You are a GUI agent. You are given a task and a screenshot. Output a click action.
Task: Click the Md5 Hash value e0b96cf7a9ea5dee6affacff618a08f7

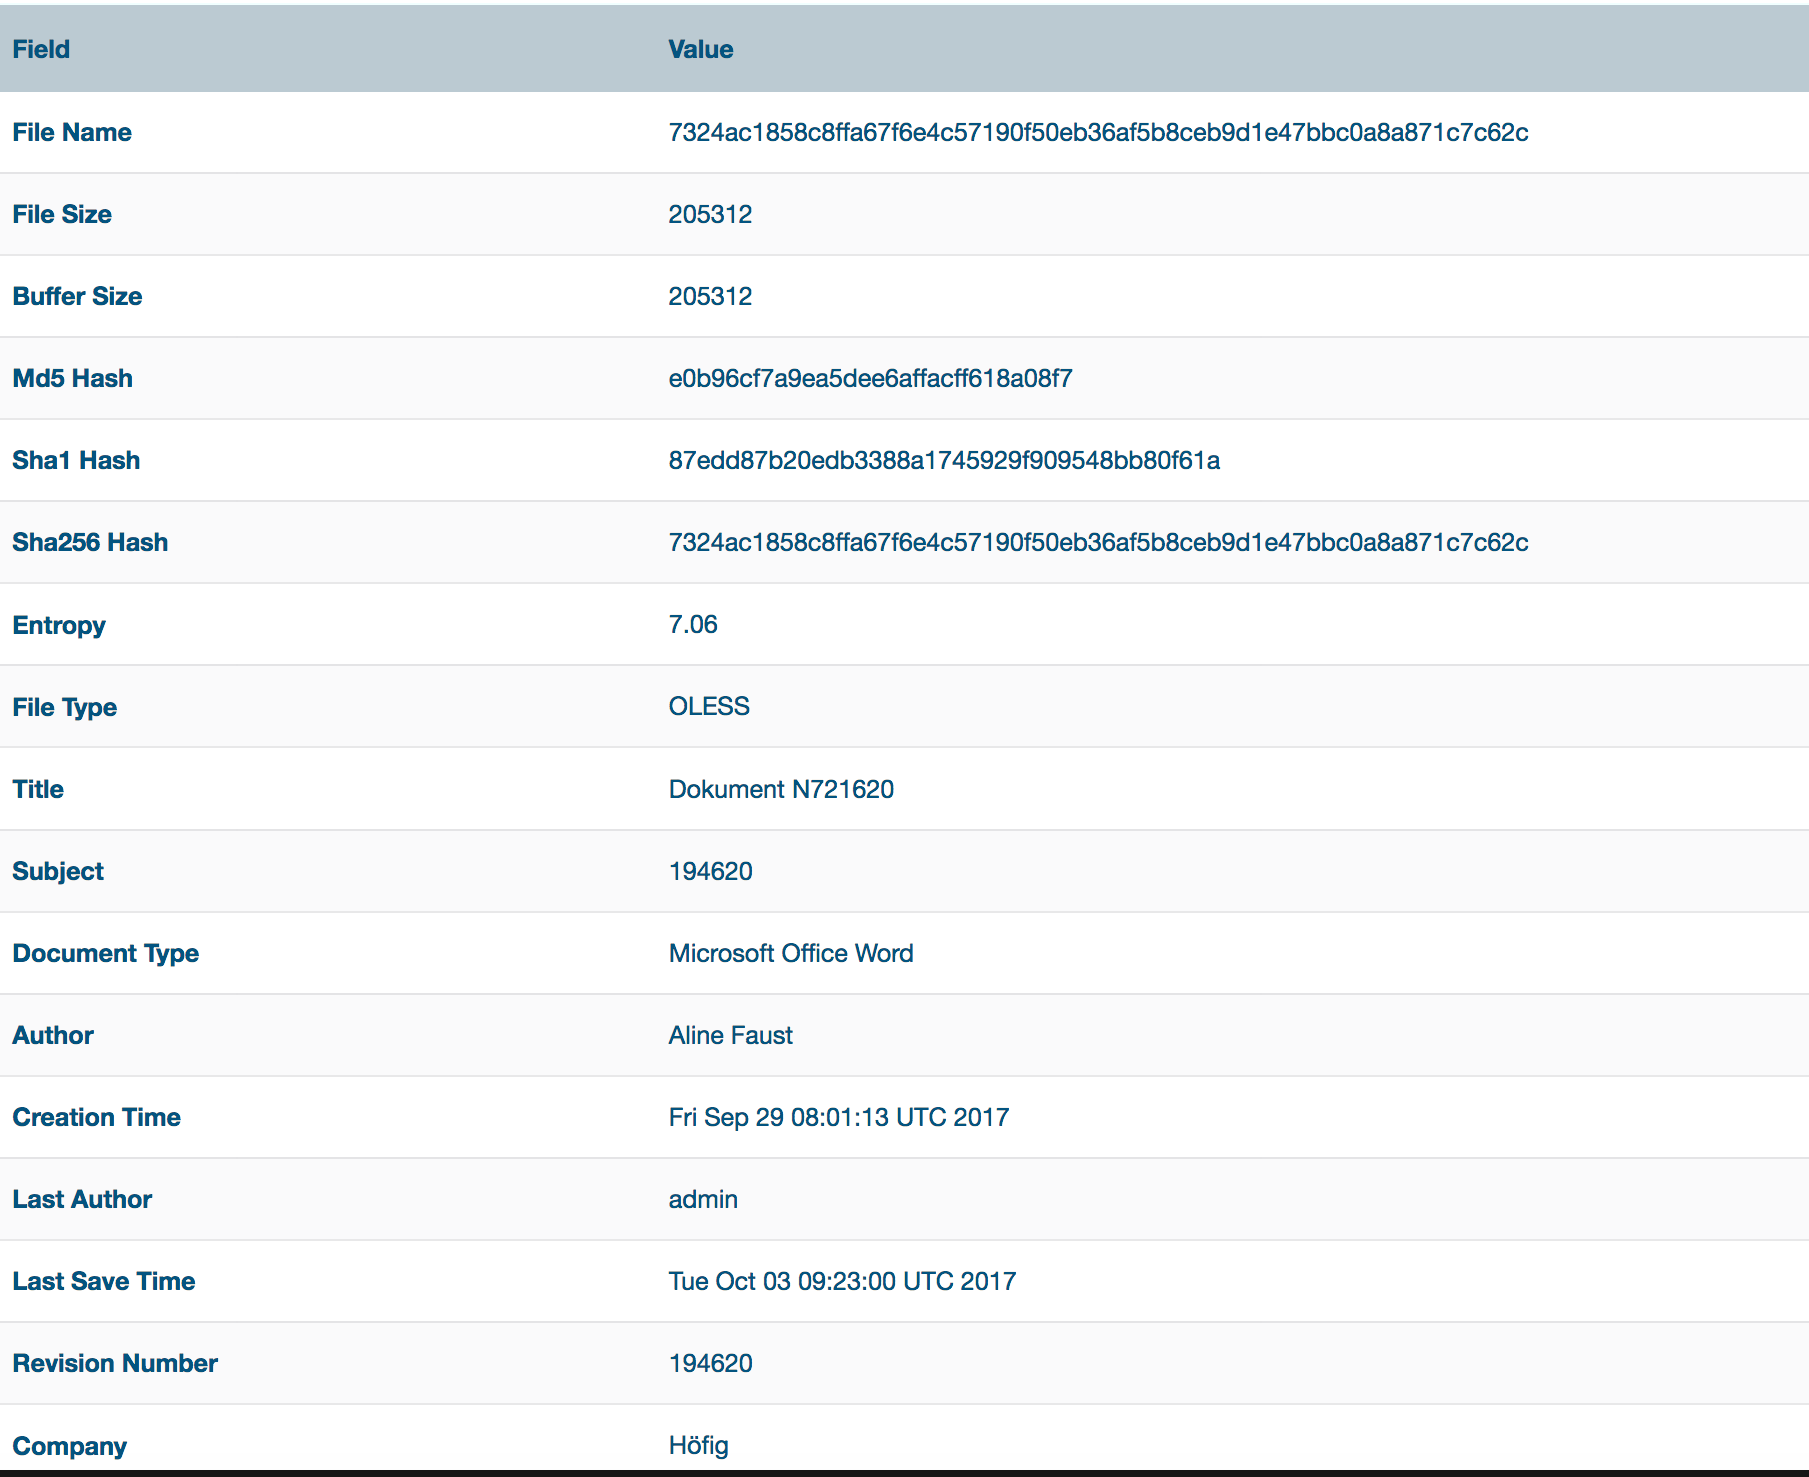[870, 378]
